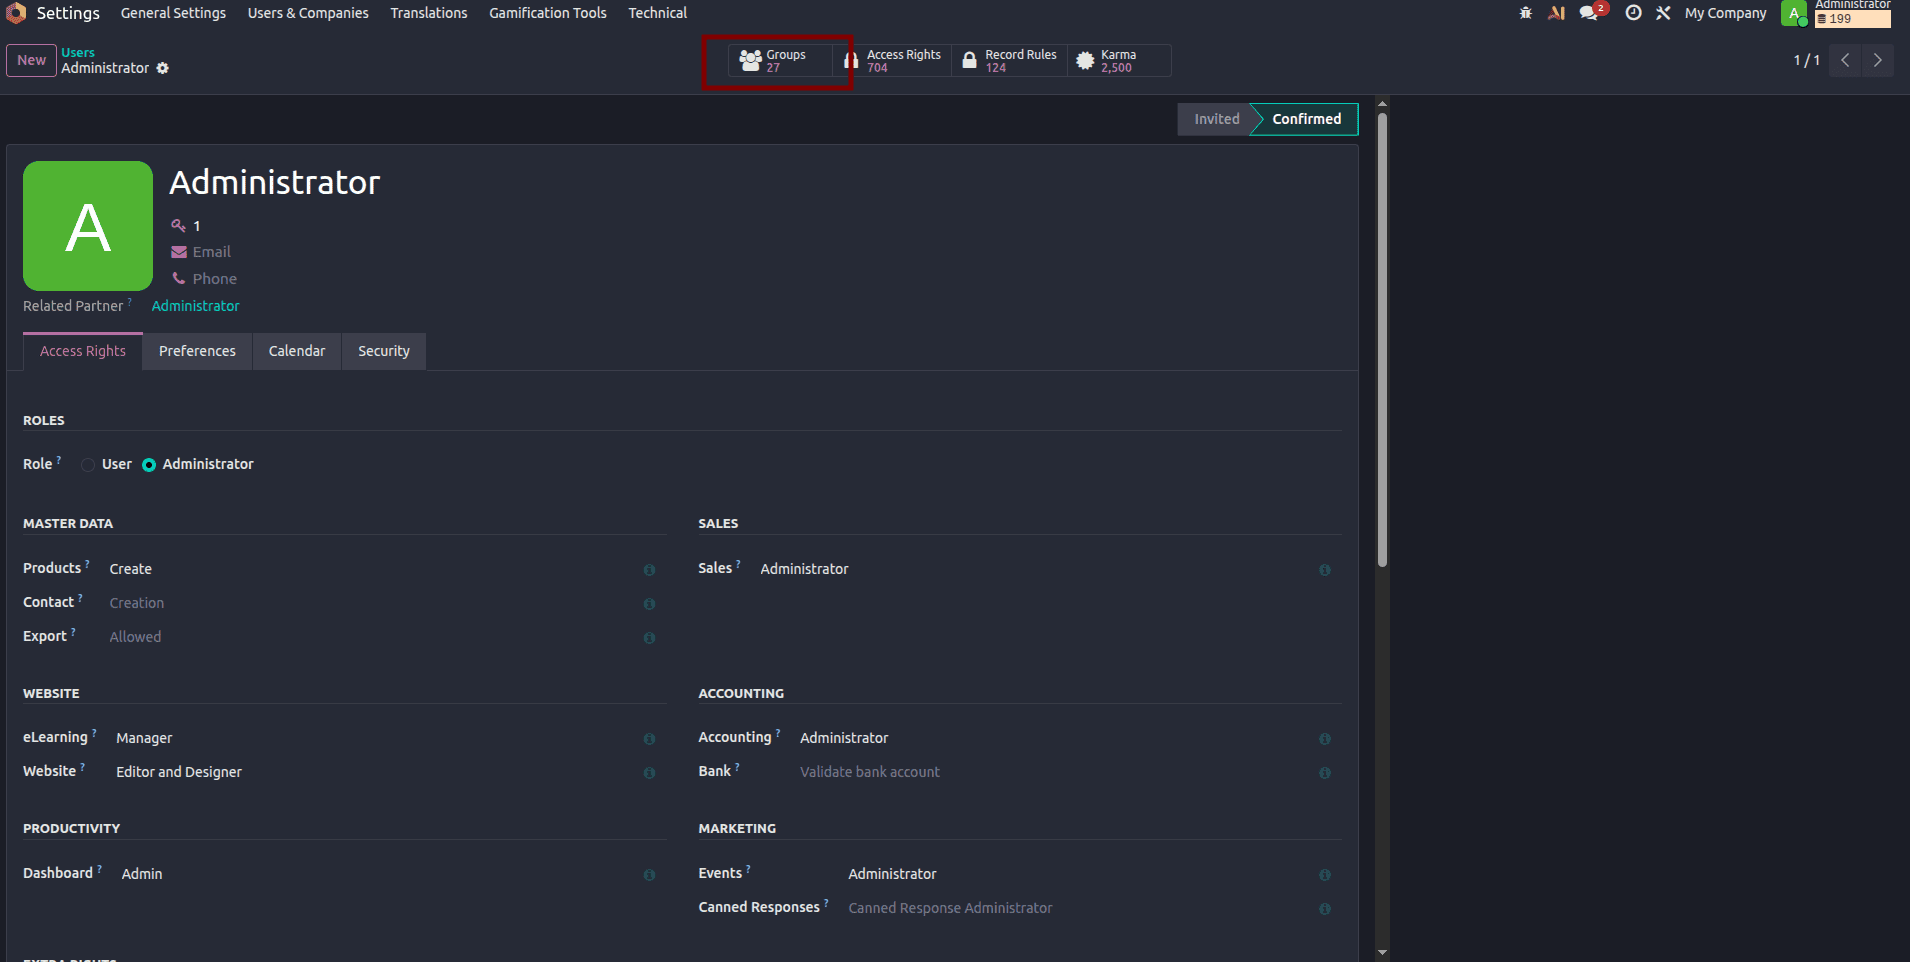1910x962 pixels.
Task: Open the Accounting Administrator dropdown
Action: tap(1054, 738)
